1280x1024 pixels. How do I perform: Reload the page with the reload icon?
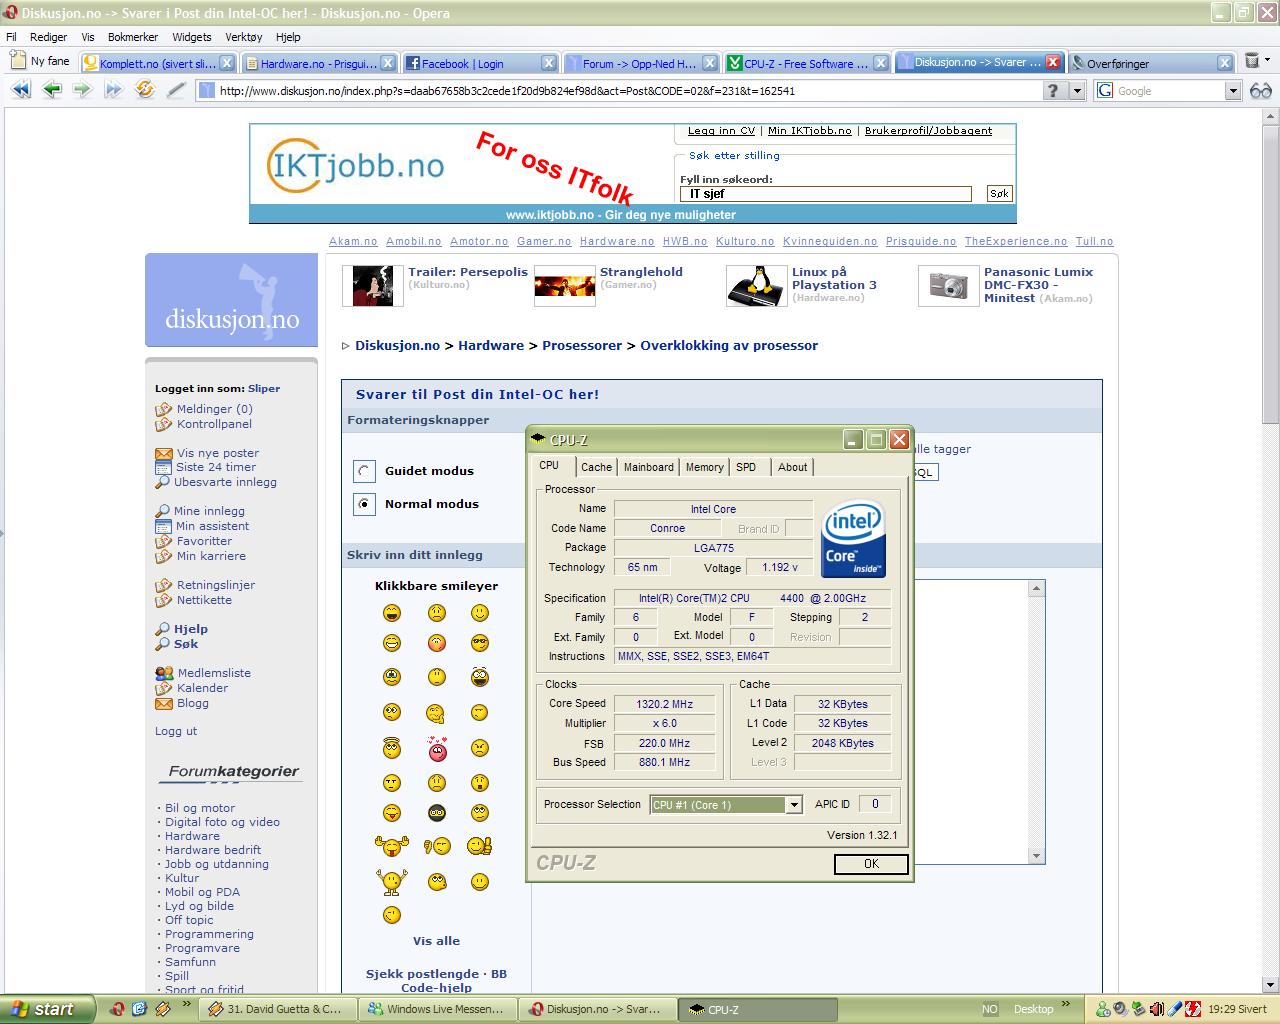145,90
